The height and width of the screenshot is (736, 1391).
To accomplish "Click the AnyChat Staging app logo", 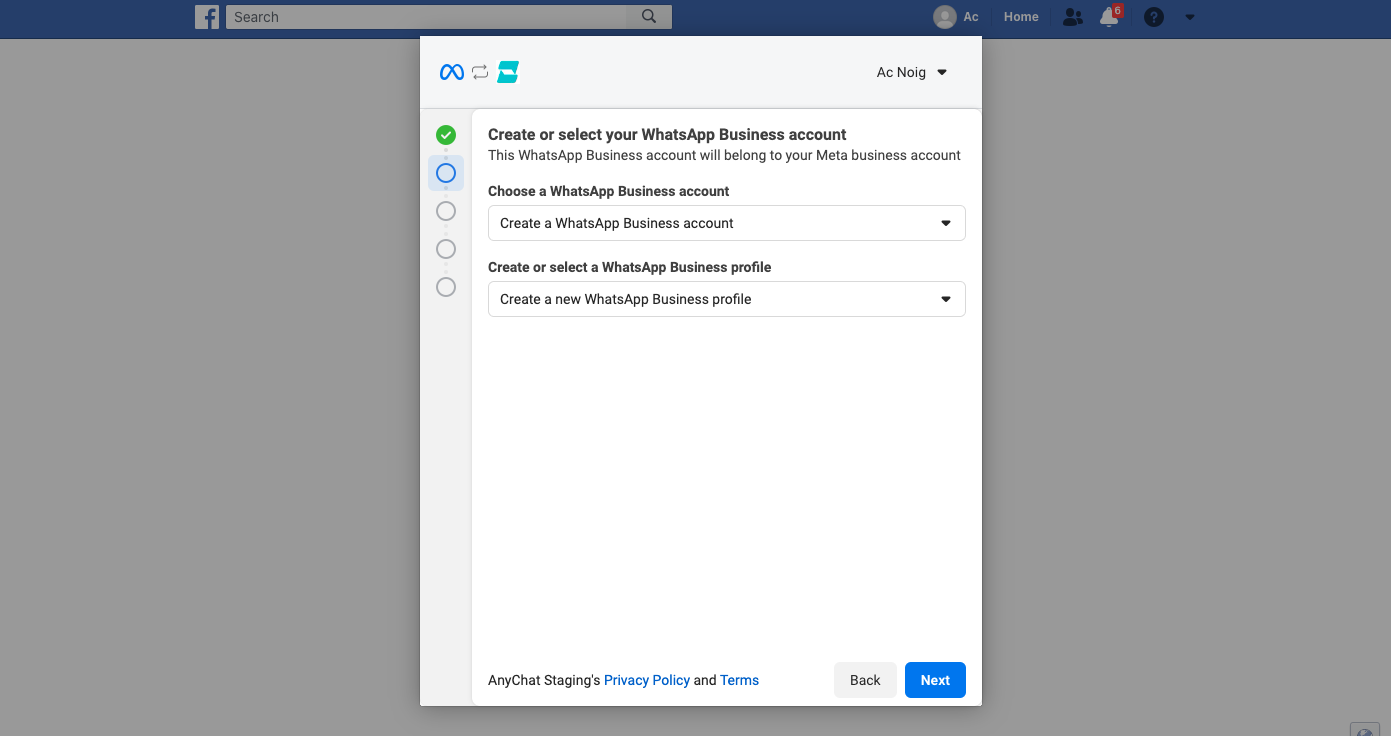I will click(508, 72).
